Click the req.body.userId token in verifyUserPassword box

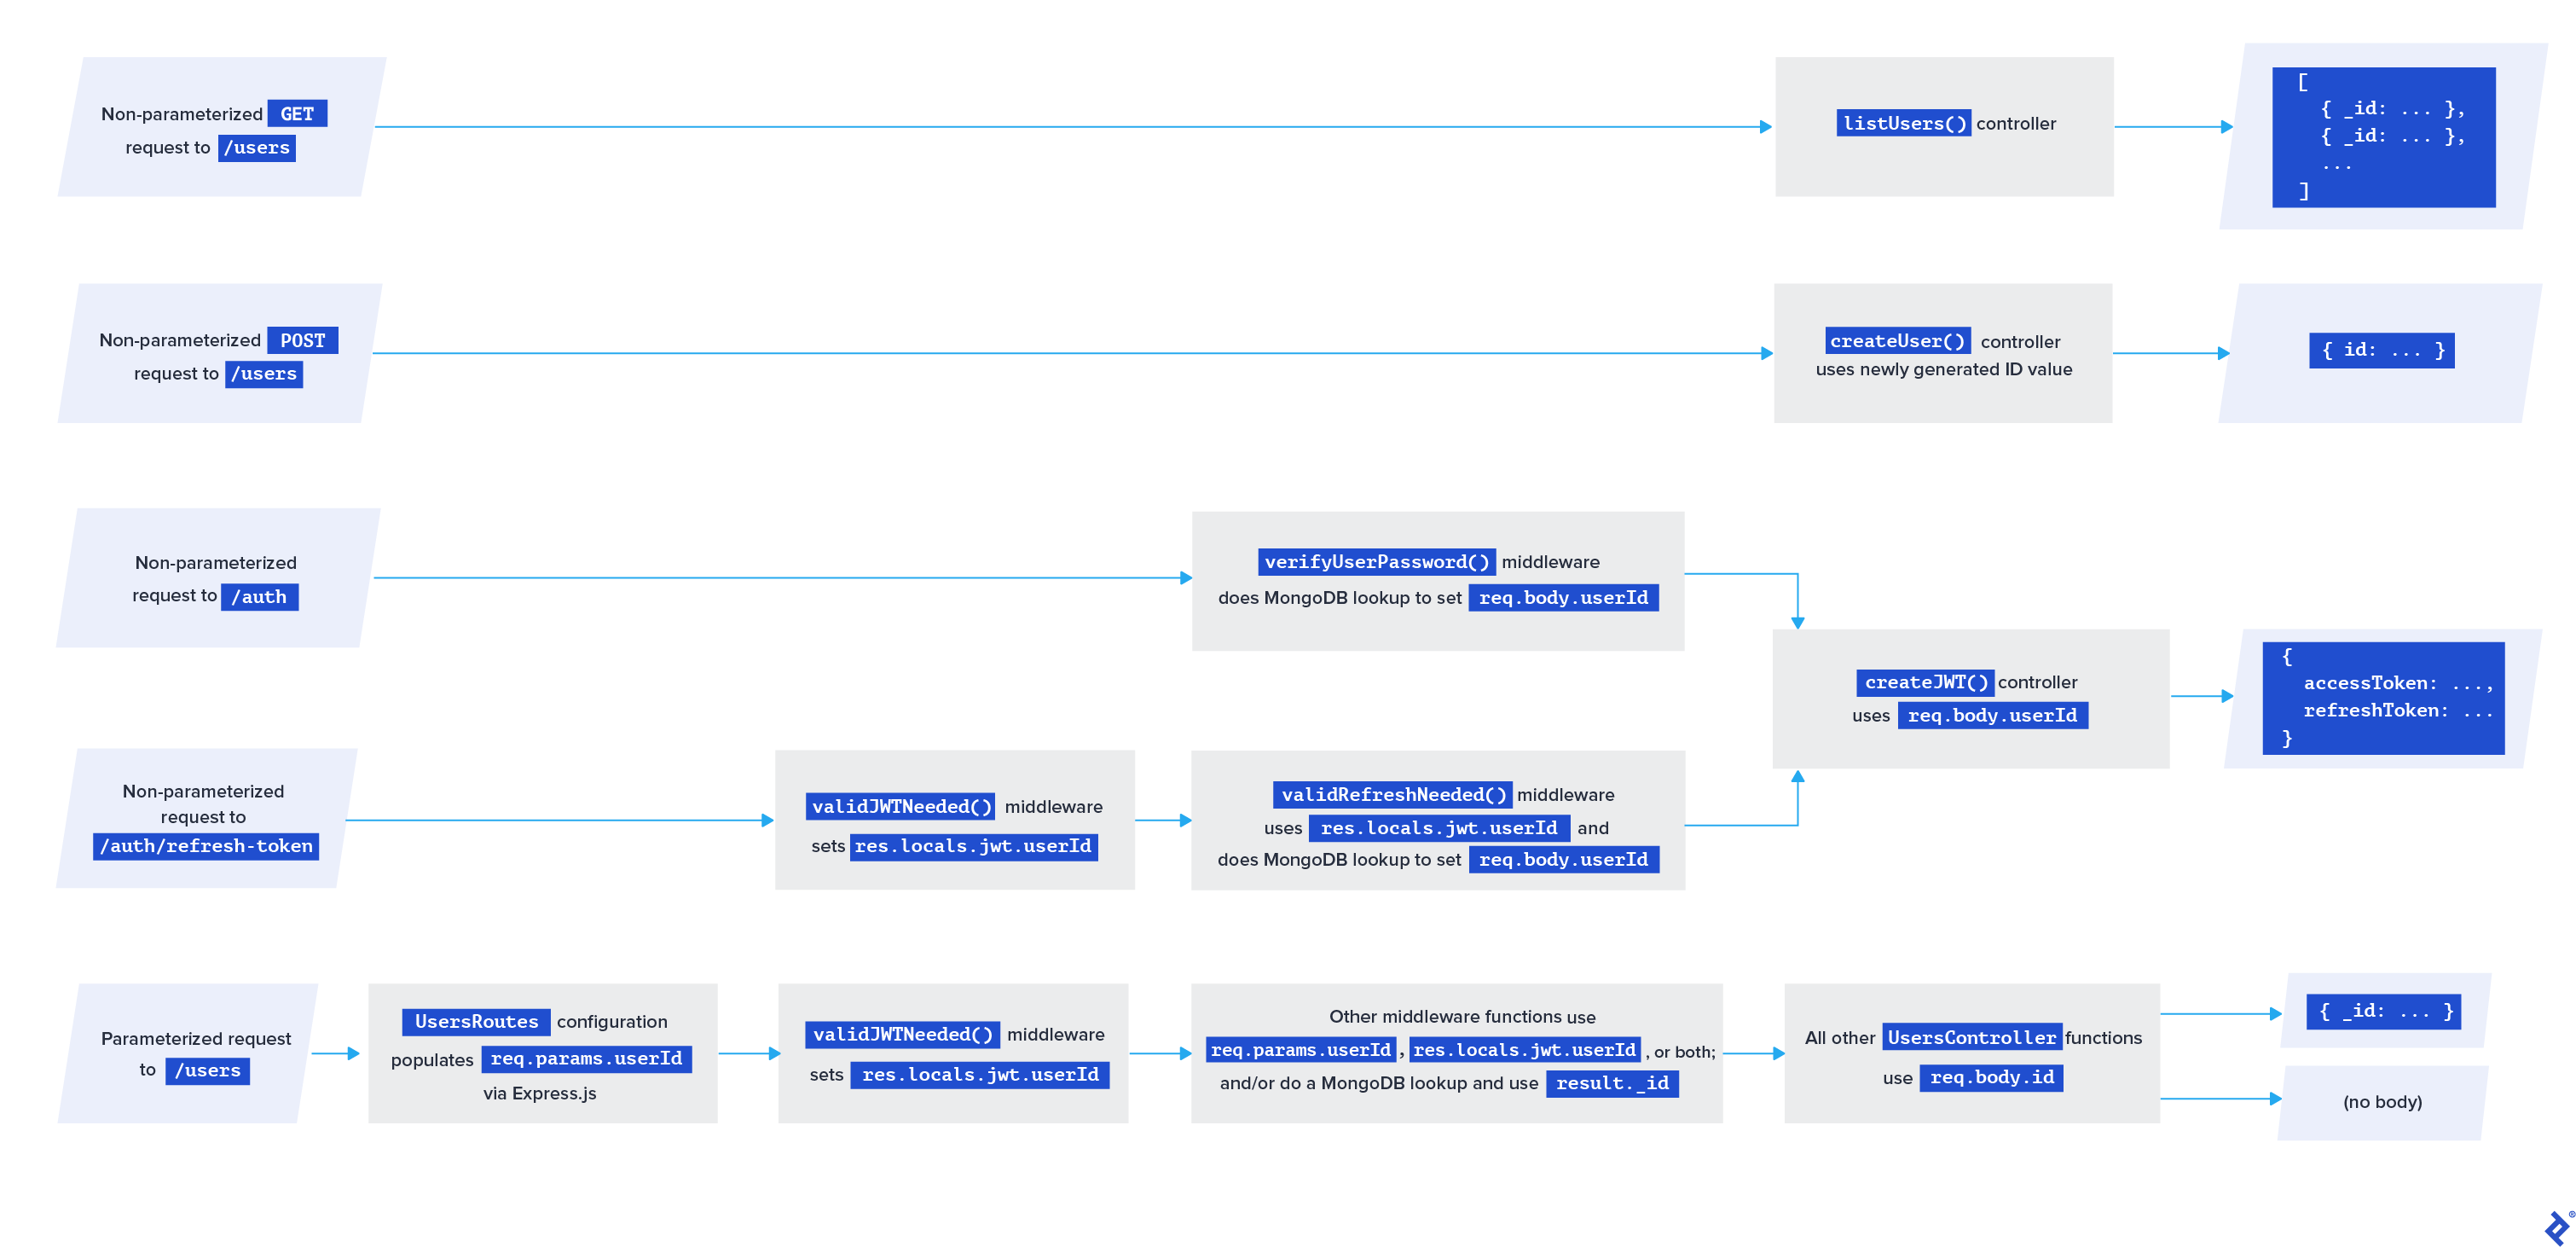1562,598
